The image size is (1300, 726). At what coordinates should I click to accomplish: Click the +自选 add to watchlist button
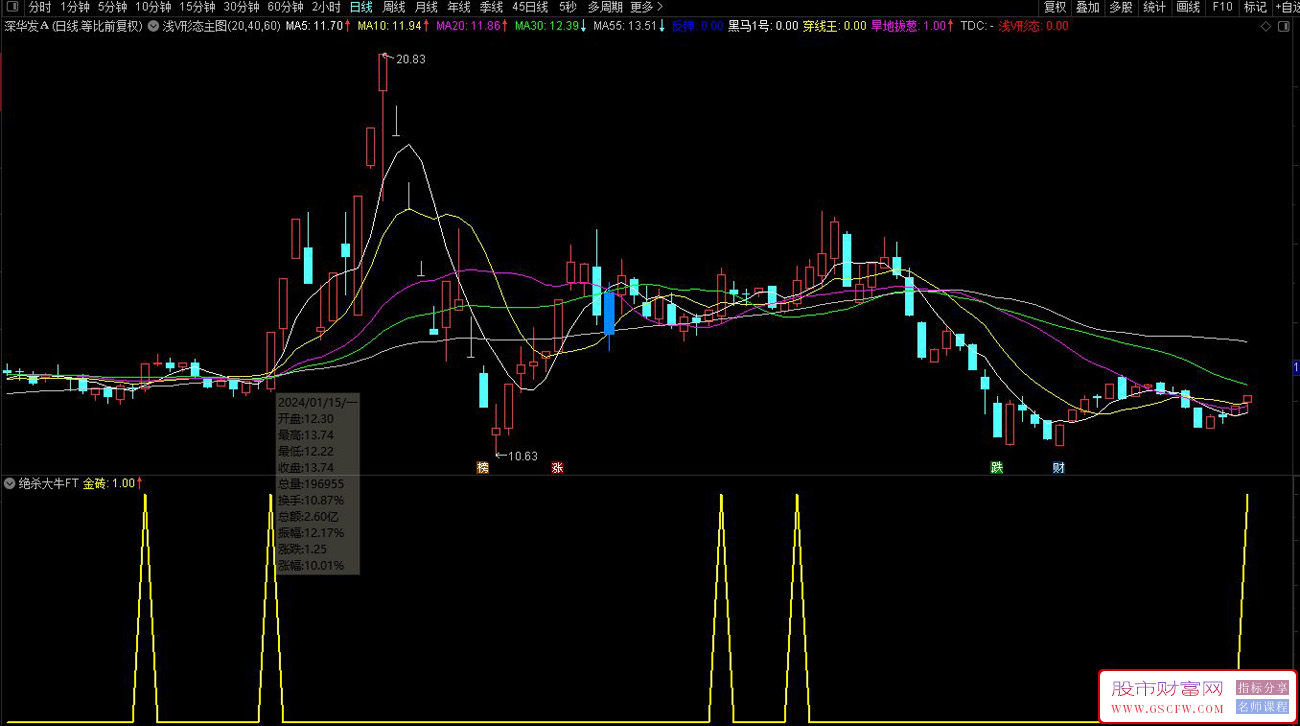(x=1286, y=7)
